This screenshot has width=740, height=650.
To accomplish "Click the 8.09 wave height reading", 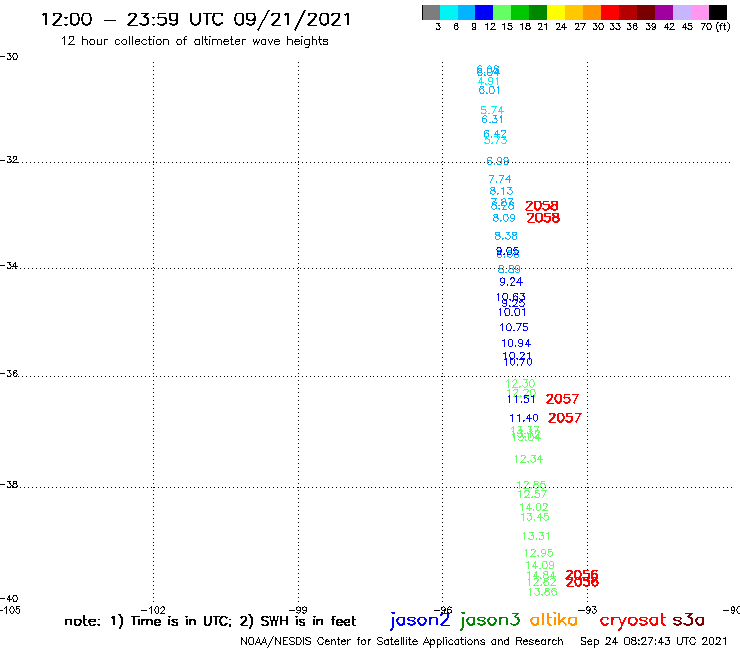I will 504,218.
